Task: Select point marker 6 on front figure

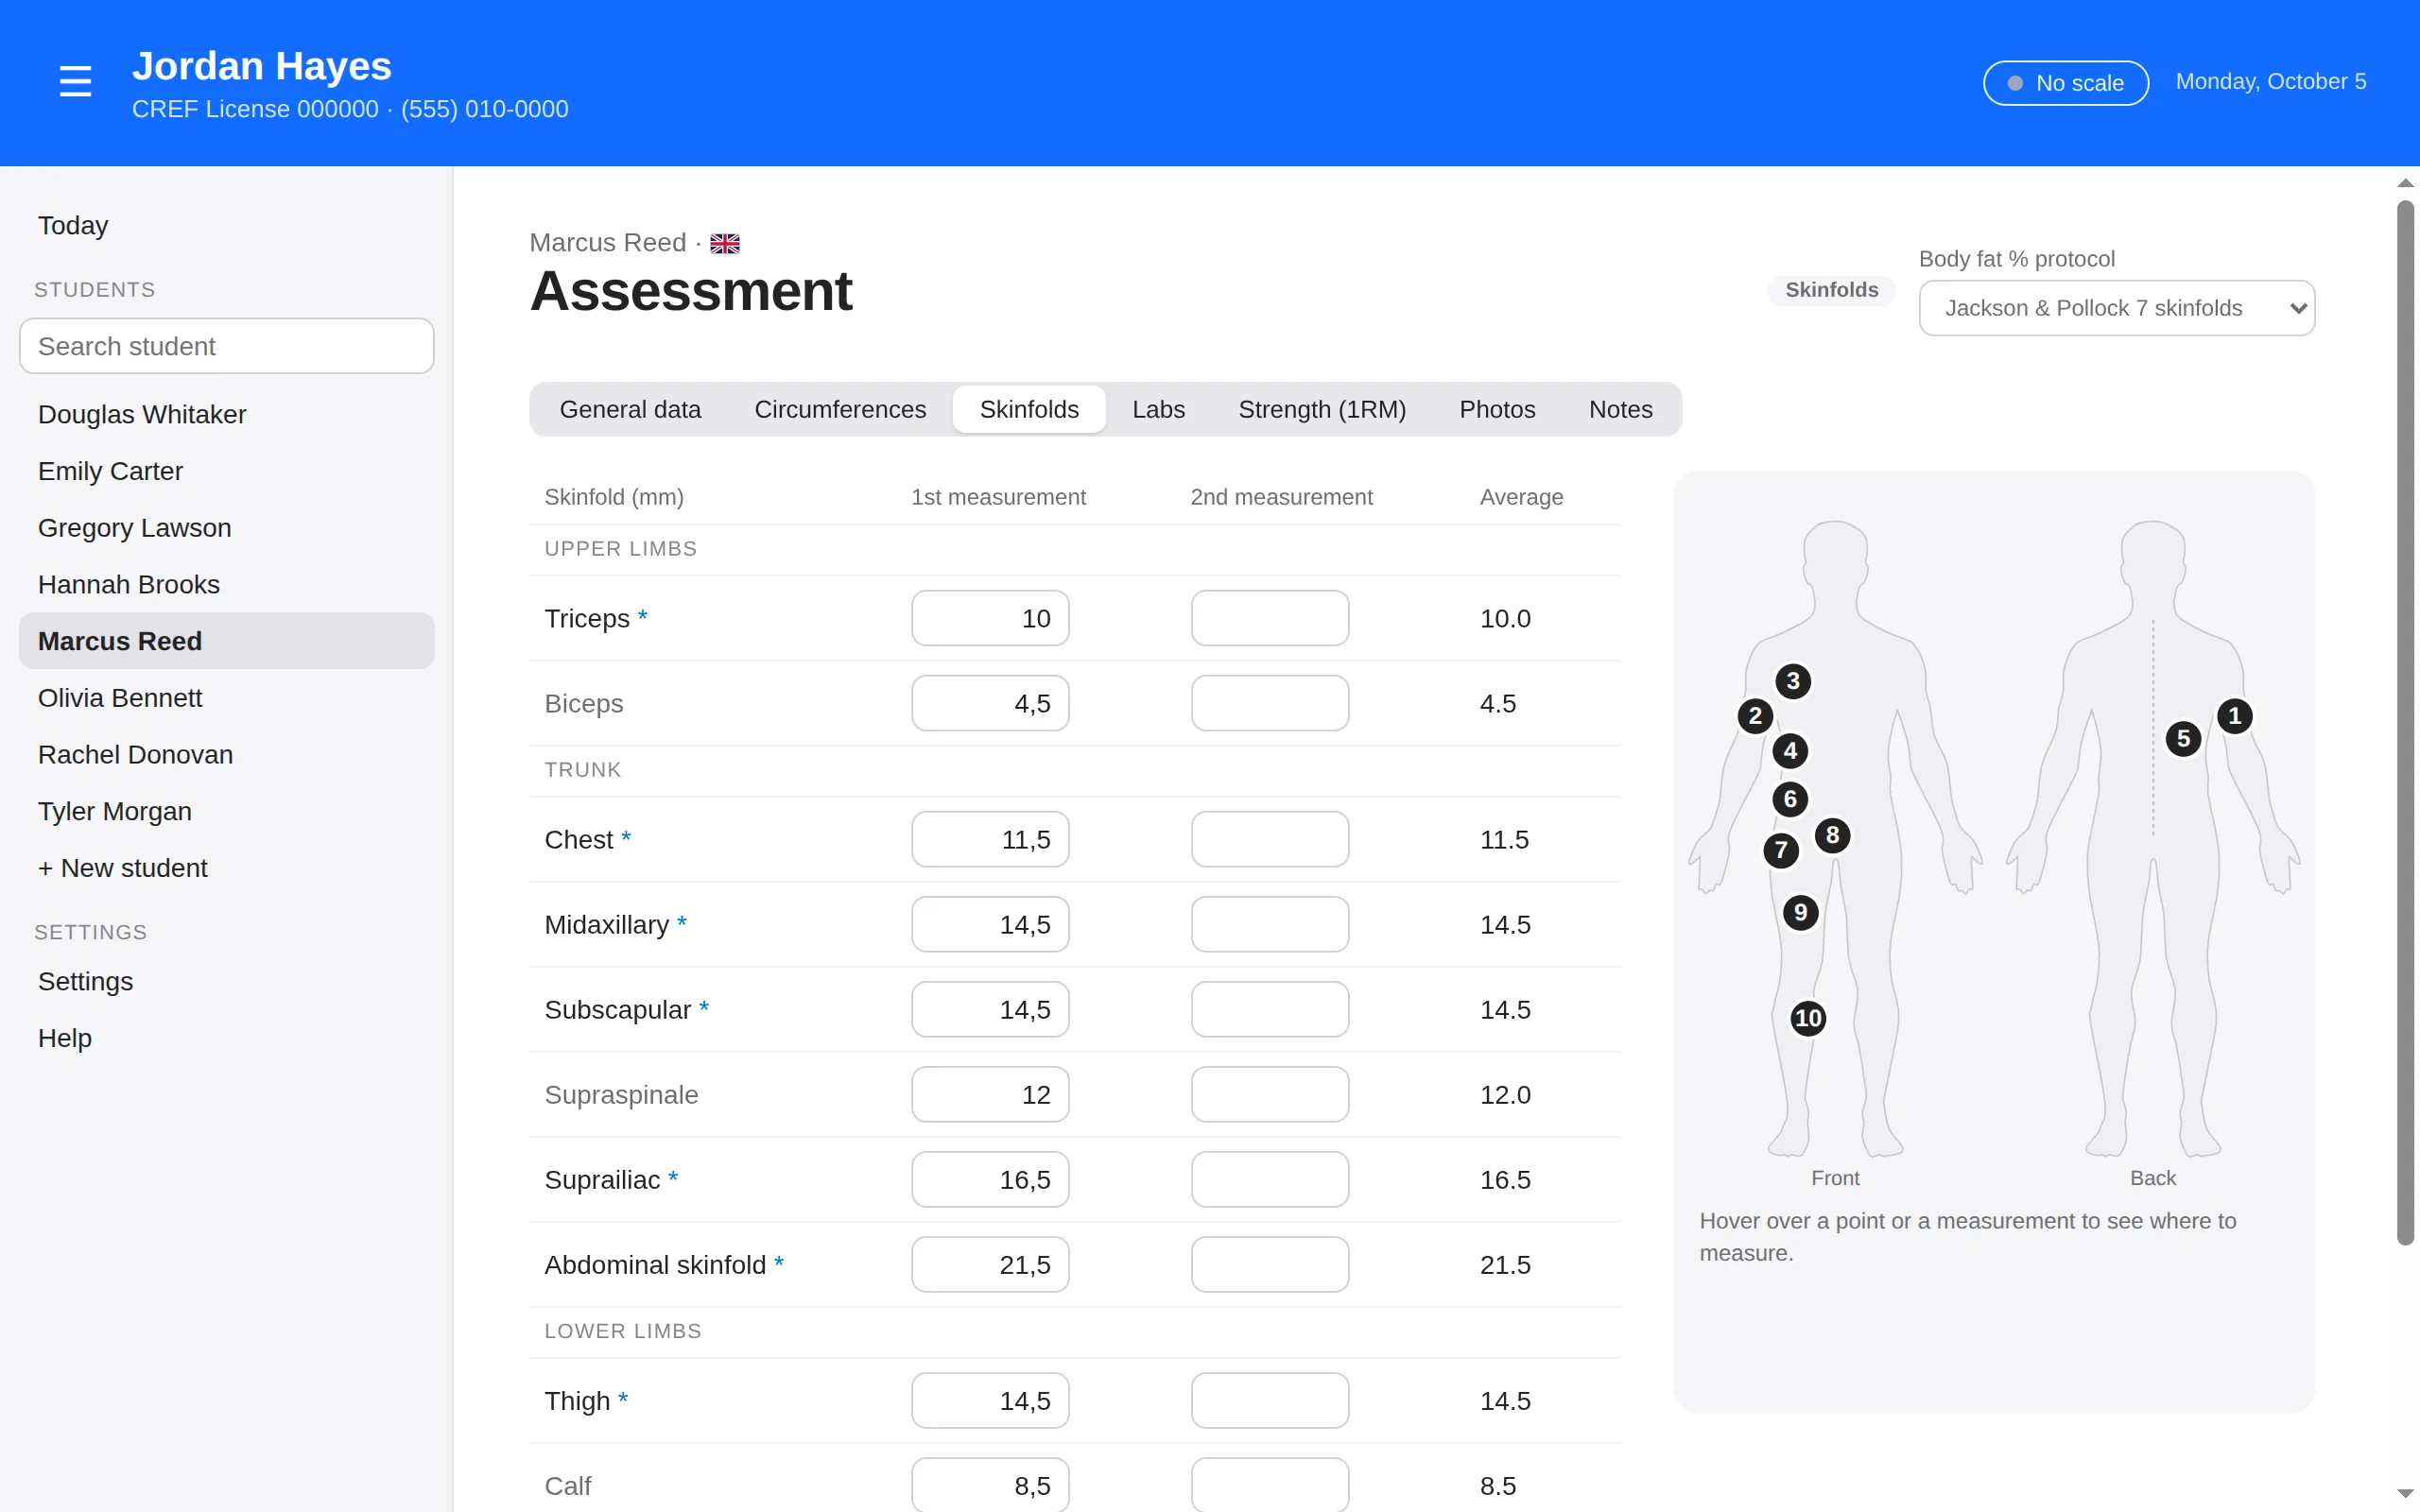Action: point(1790,799)
